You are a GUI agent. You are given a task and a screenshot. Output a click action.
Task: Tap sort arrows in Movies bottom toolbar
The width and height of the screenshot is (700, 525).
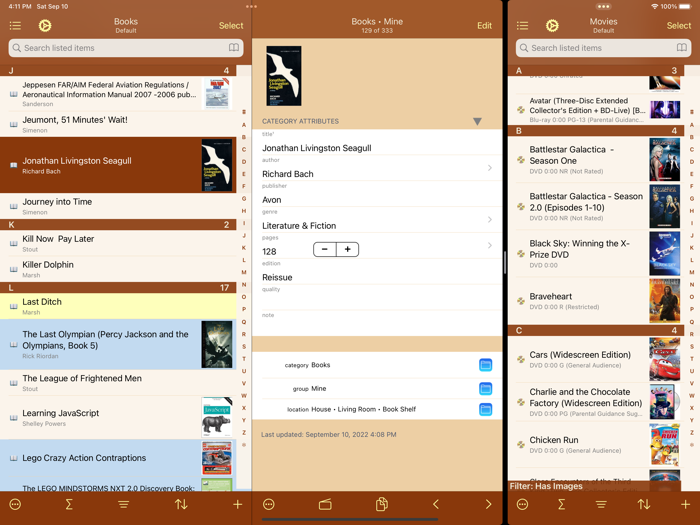643,504
